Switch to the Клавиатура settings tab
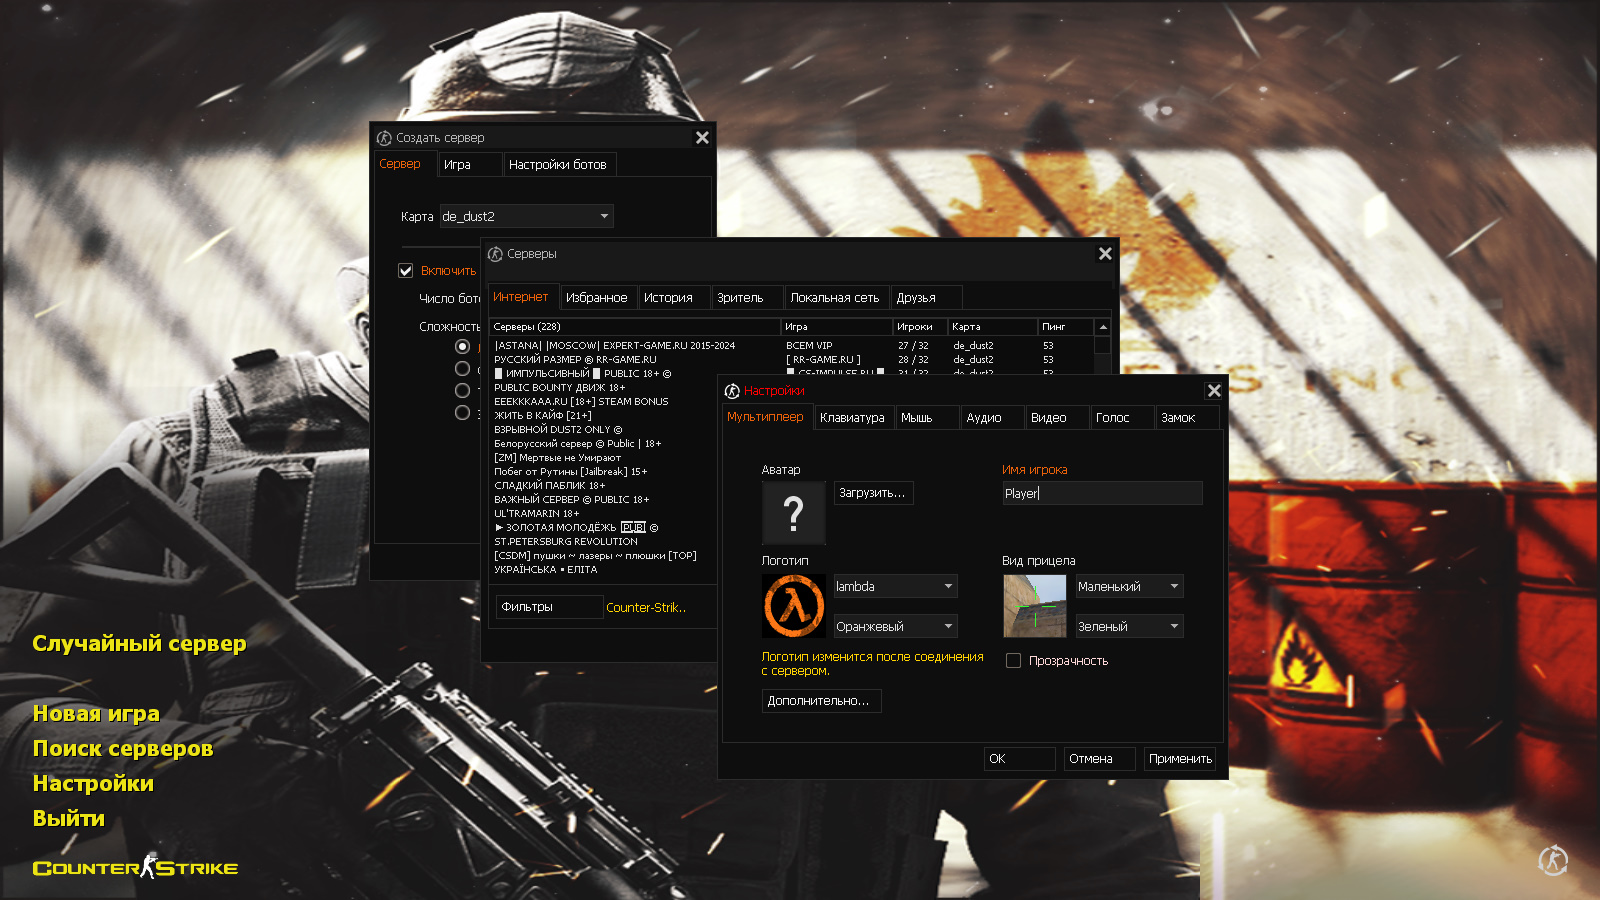Image resolution: width=1600 pixels, height=900 pixels. click(x=852, y=418)
